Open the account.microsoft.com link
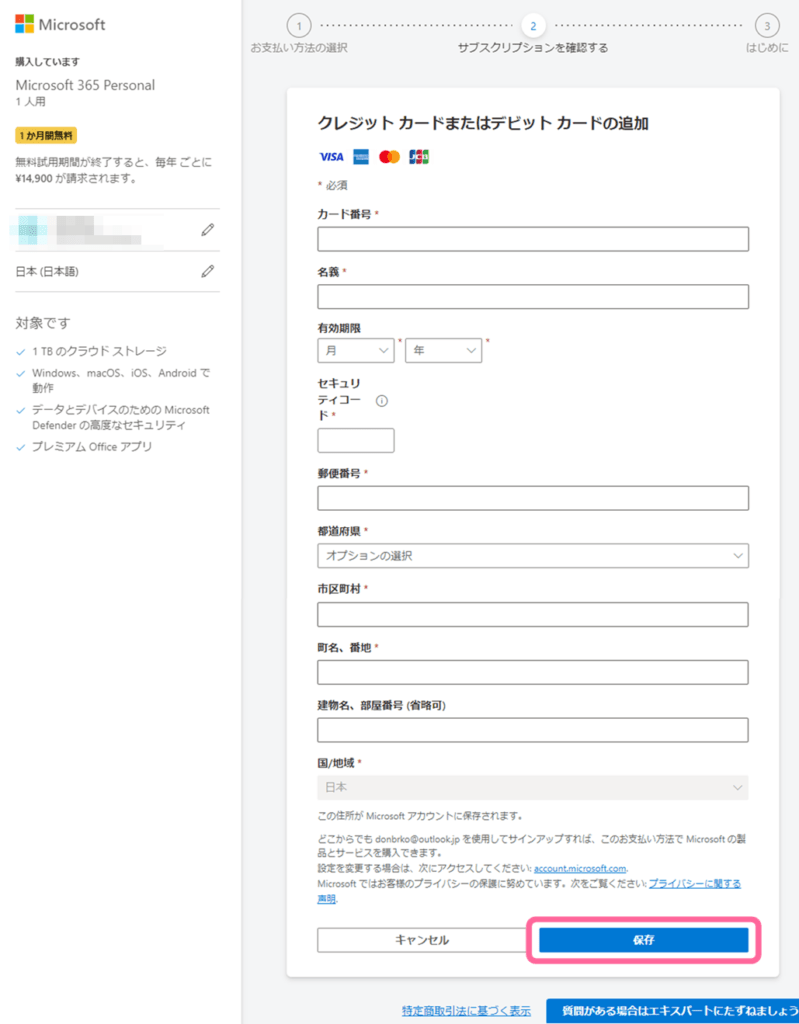The height and width of the screenshot is (1024, 799). [x=580, y=869]
